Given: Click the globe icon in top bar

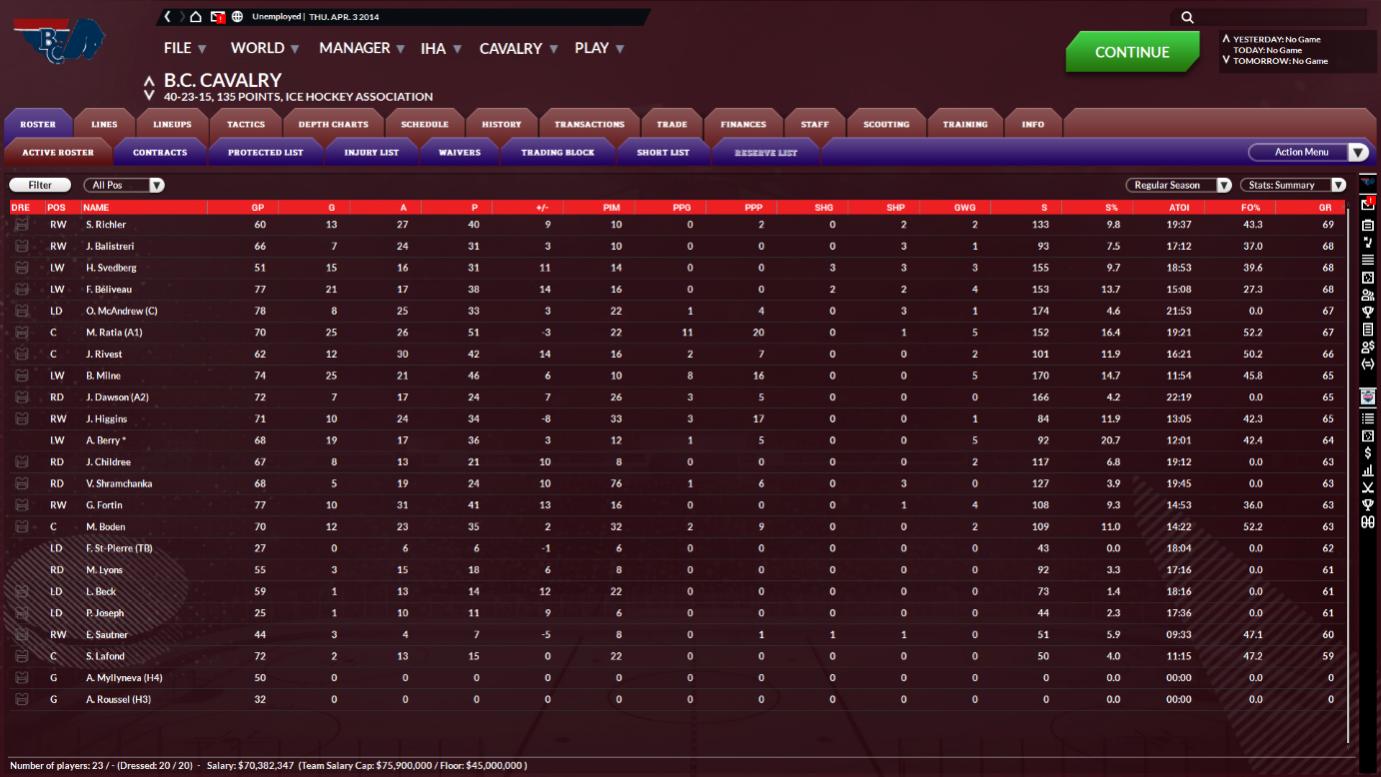Looking at the screenshot, I should (x=237, y=17).
